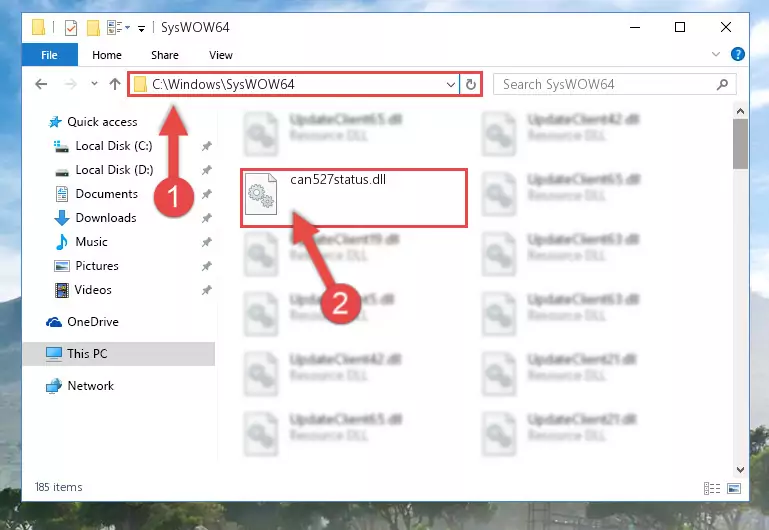
Task: Go up one folder level
Action: pos(115,84)
